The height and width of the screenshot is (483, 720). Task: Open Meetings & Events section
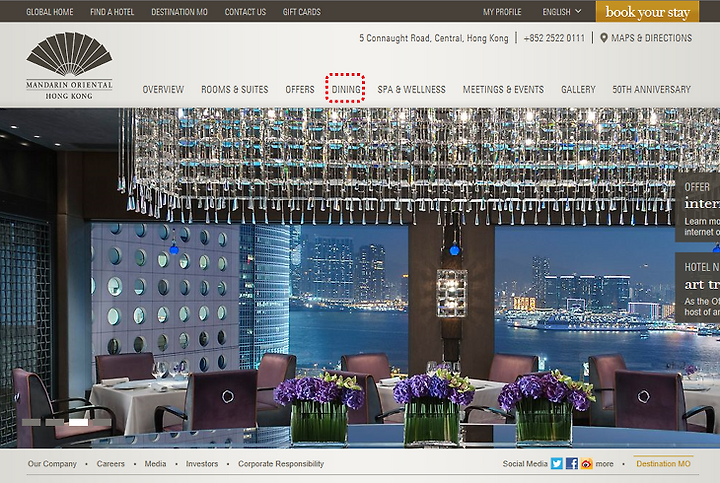503,89
